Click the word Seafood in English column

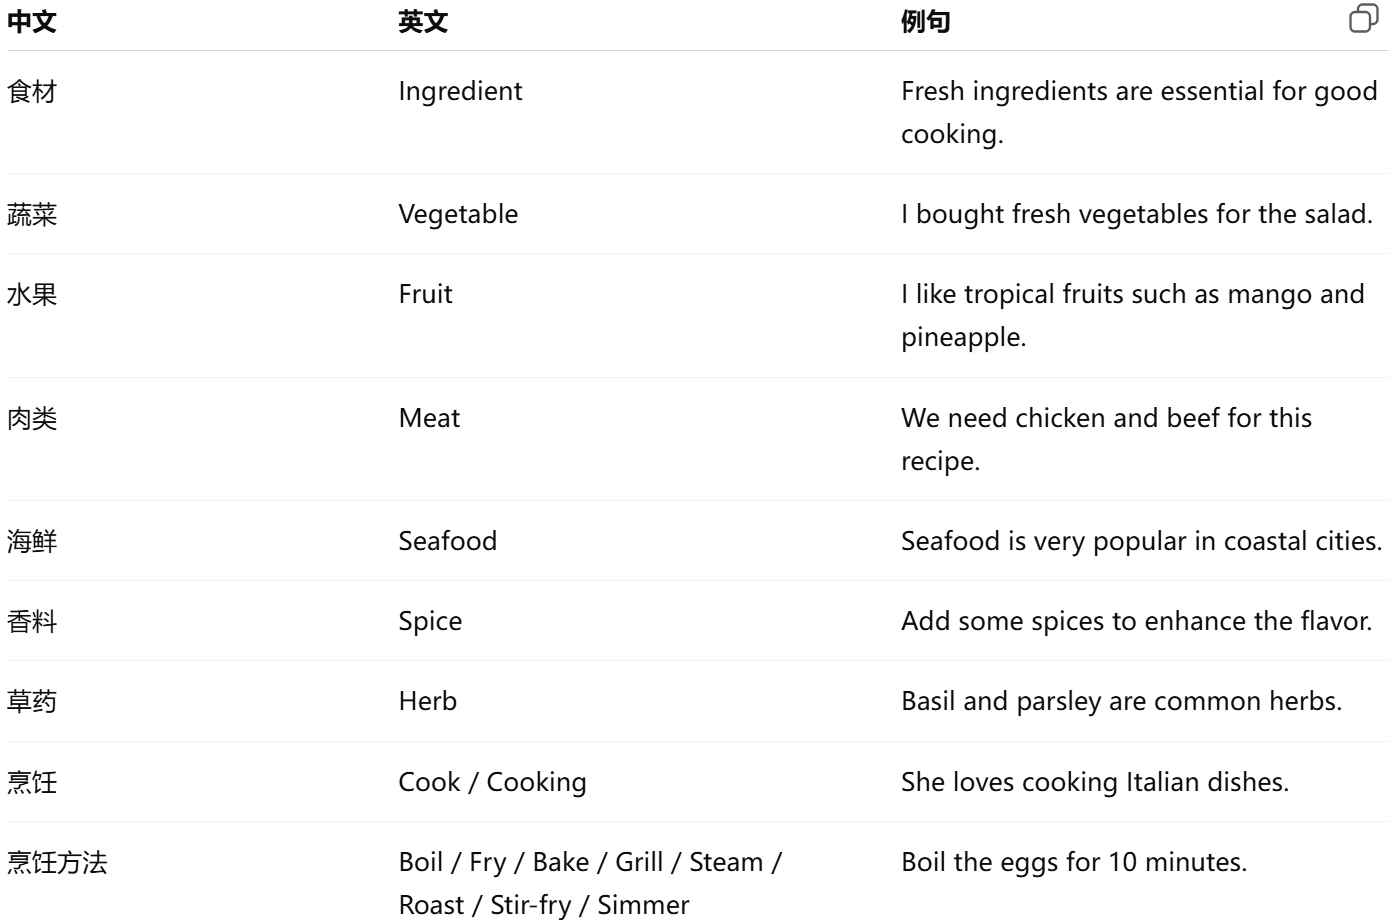click(x=447, y=542)
